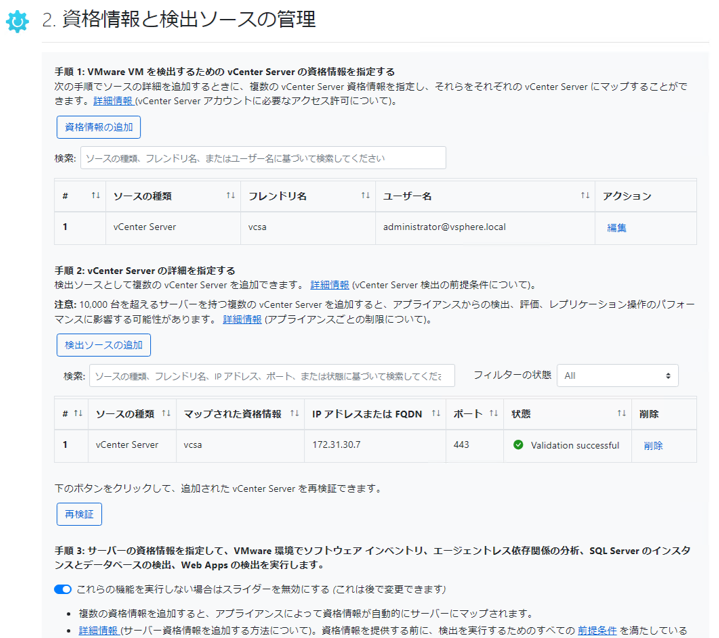Click the green Validation successful check icon

click(x=518, y=445)
